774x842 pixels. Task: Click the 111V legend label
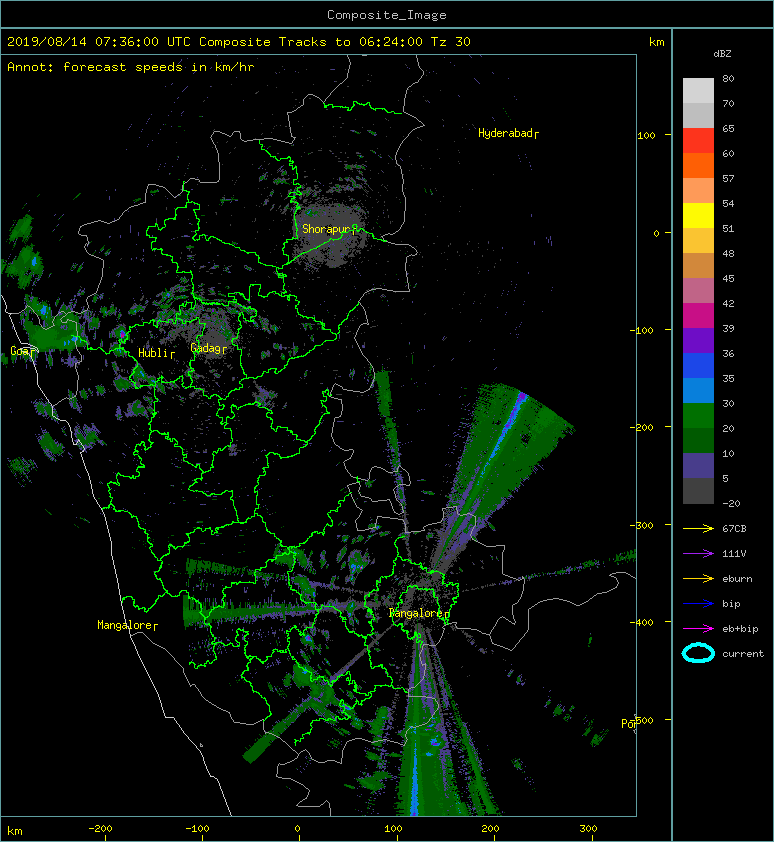pos(734,554)
